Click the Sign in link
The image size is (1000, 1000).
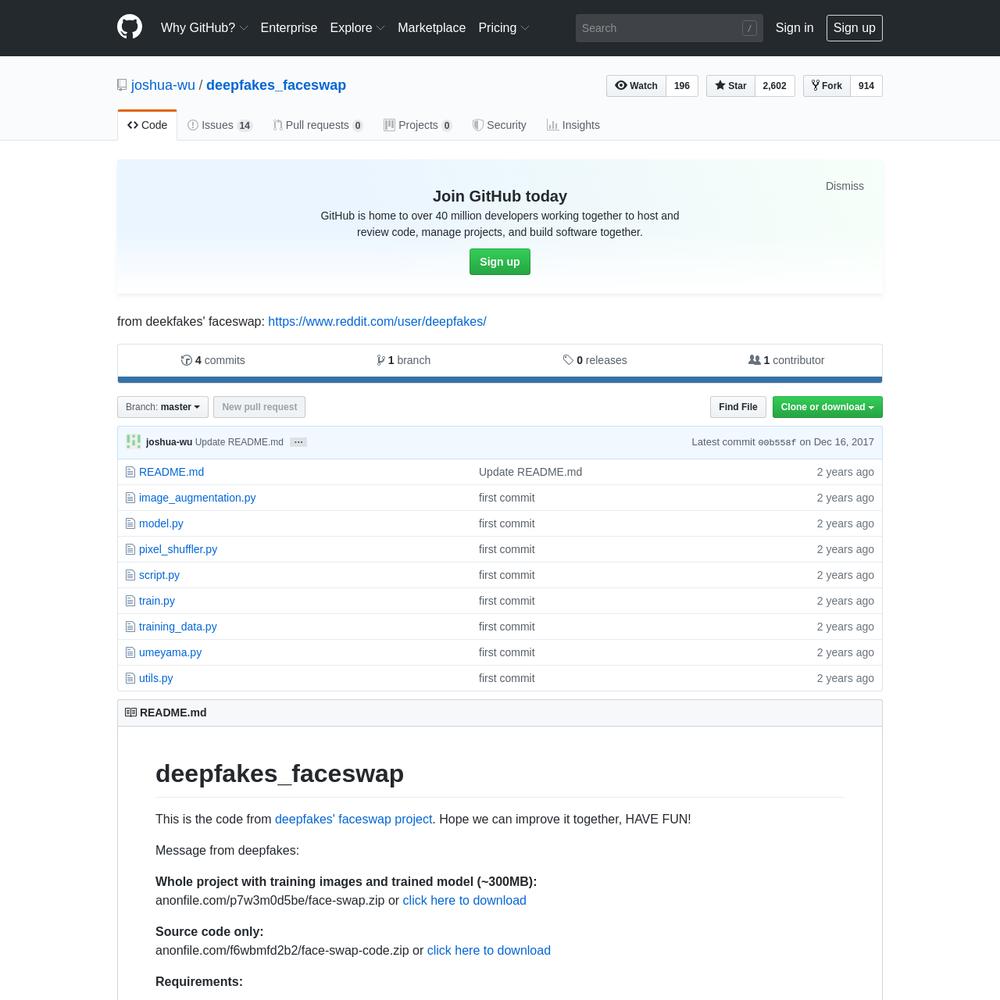[794, 27]
